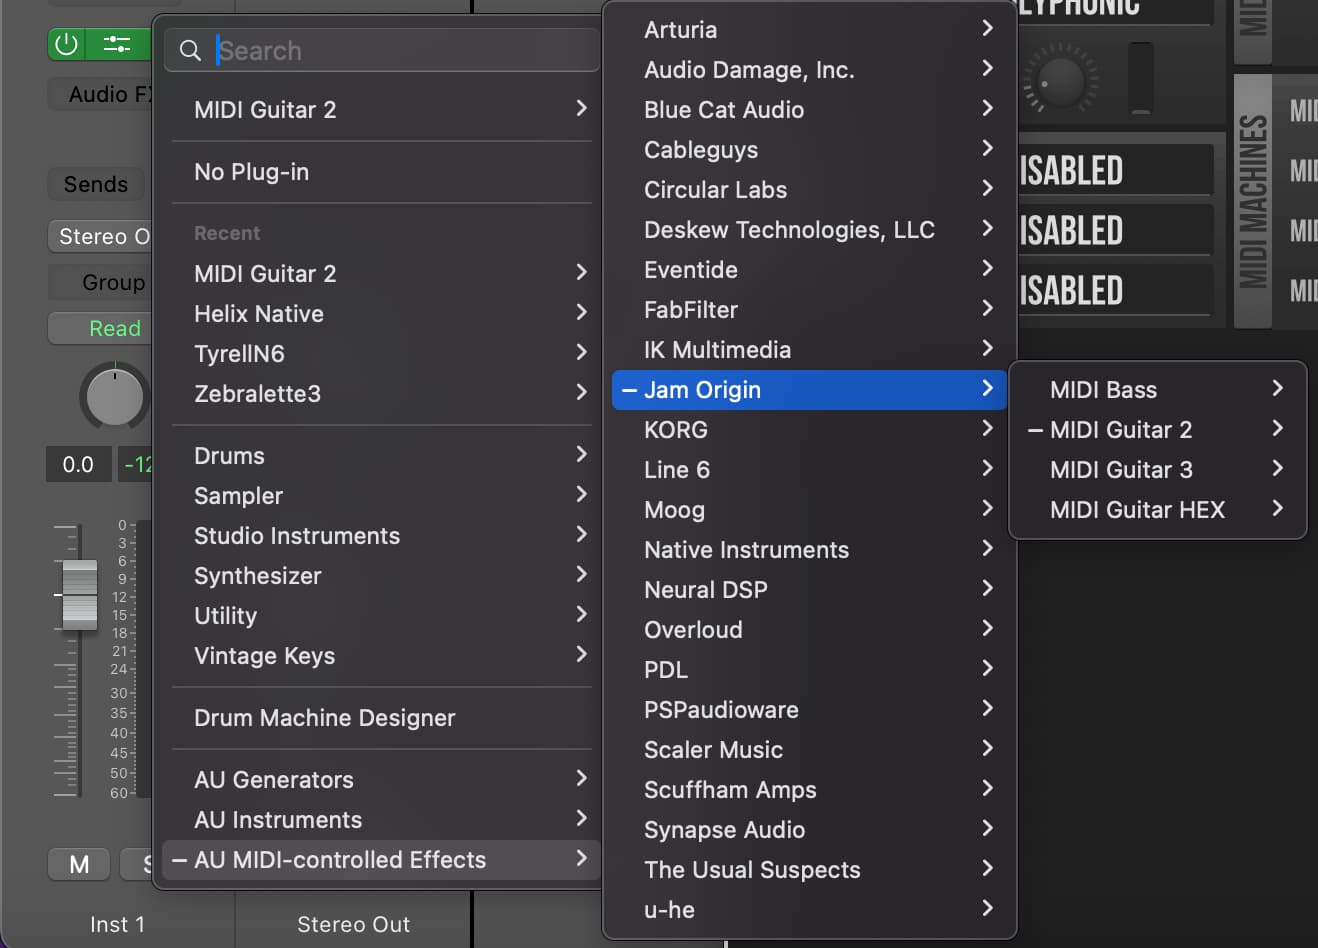Click the magnifier icon in search field
Viewport: 1318px width, 948px height.
(190, 50)
